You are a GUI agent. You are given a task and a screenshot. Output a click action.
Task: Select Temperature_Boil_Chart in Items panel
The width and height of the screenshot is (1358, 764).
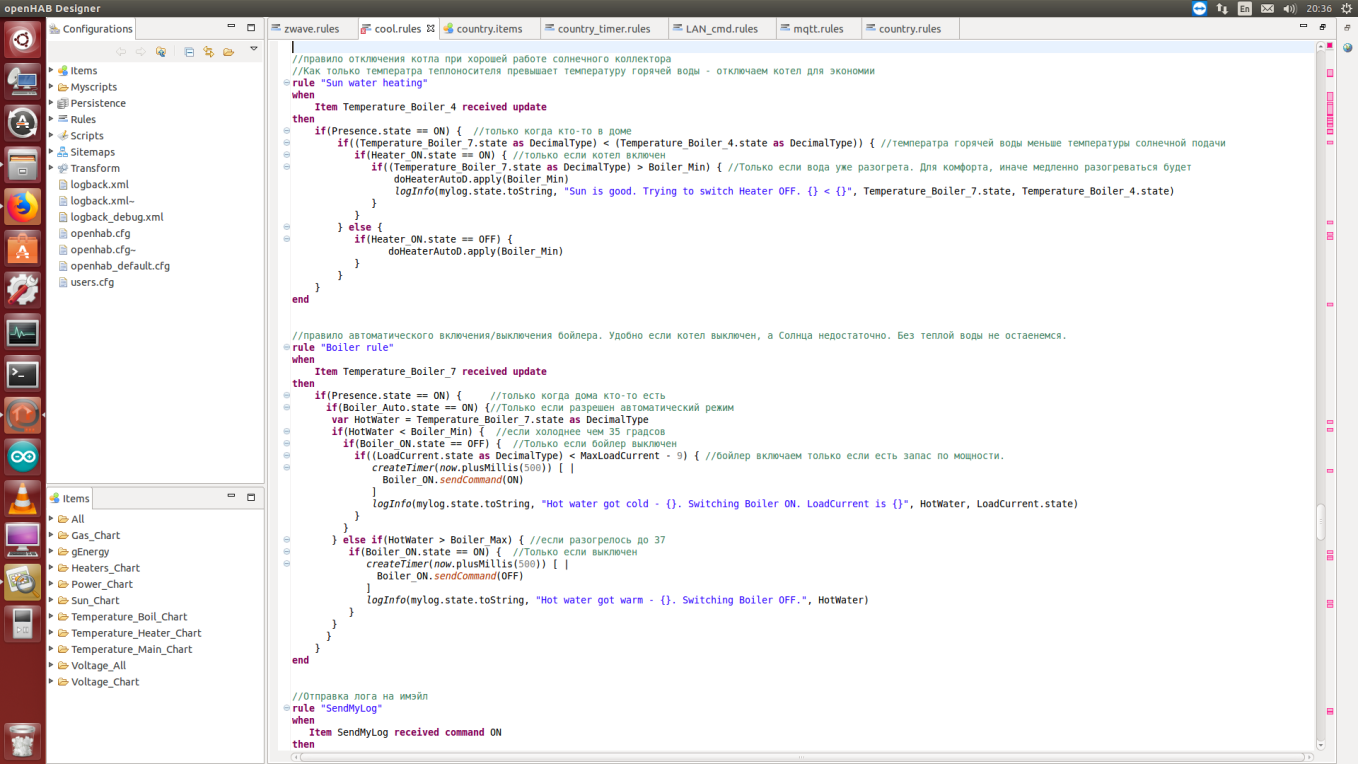pyautogui.click(x=129, y=617)
